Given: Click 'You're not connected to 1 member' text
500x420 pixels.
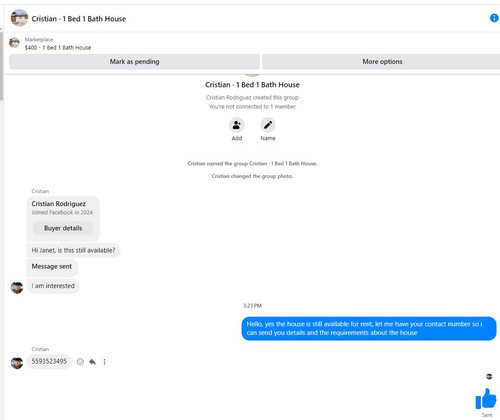Looking at the screenshot, I should 252,107.
